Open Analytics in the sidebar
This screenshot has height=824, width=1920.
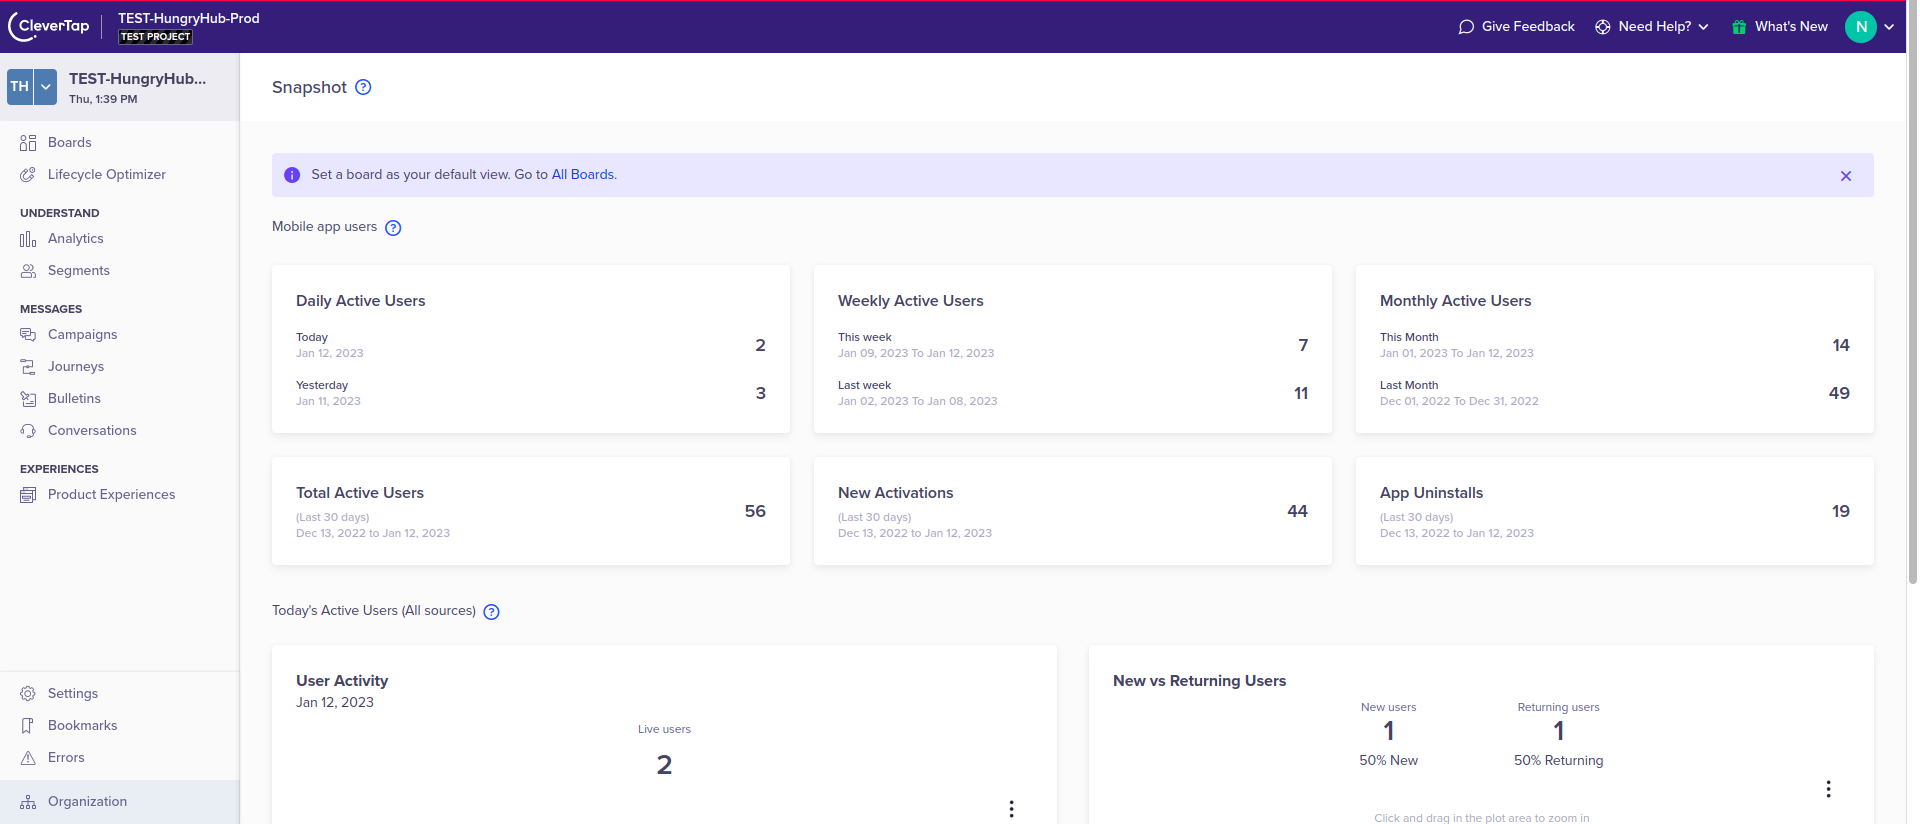point(76,239)
